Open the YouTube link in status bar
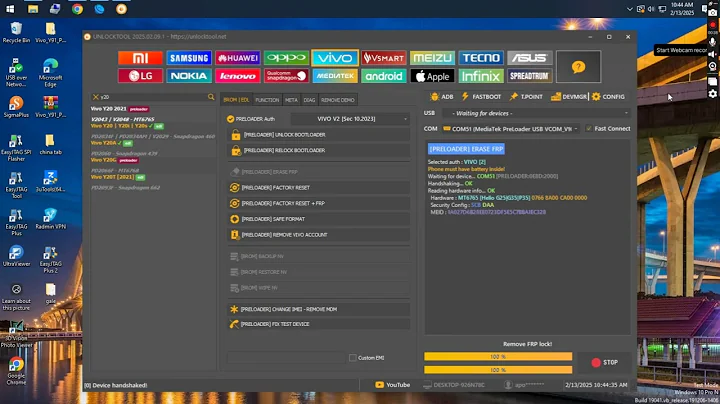The image size is (720, 404). [x=393, y=385]
